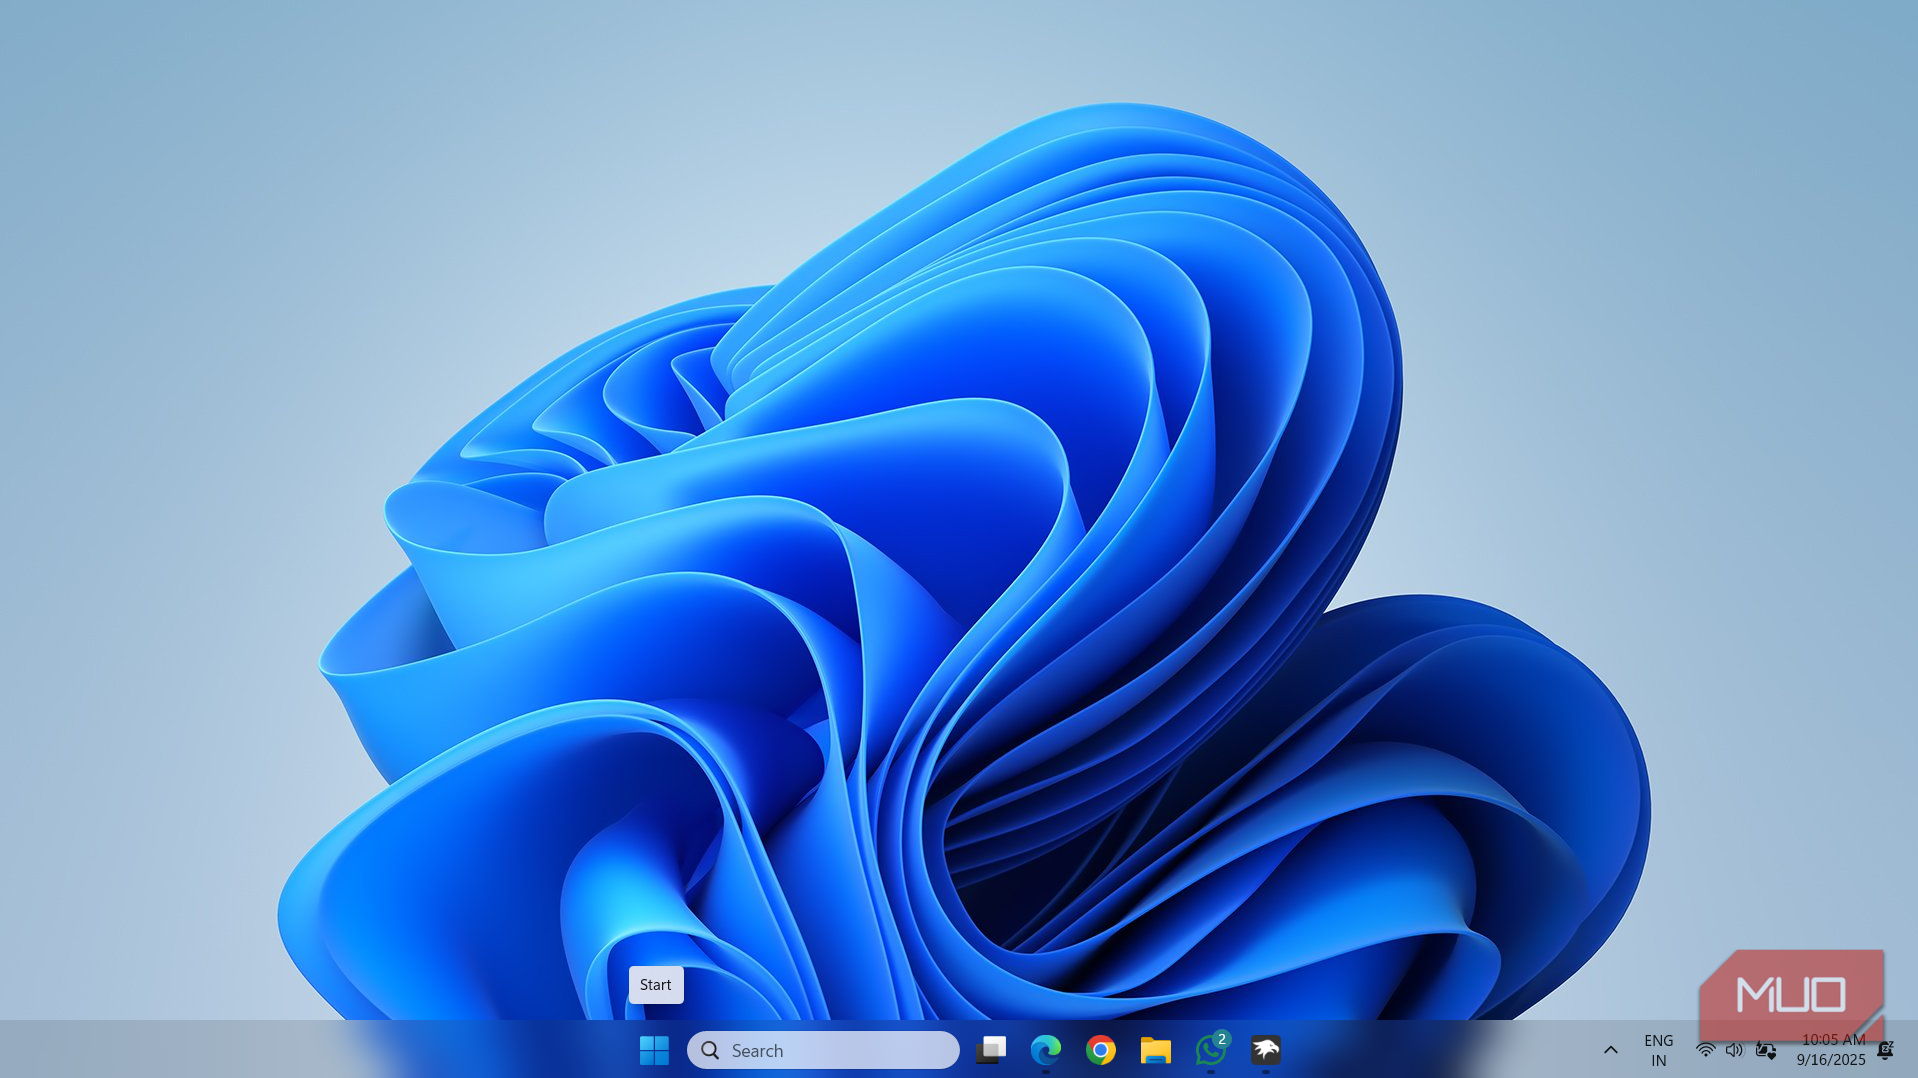Switch the ENG IN input language
Viewport: 1918px width, 1078px height.
[1658, 1050]
